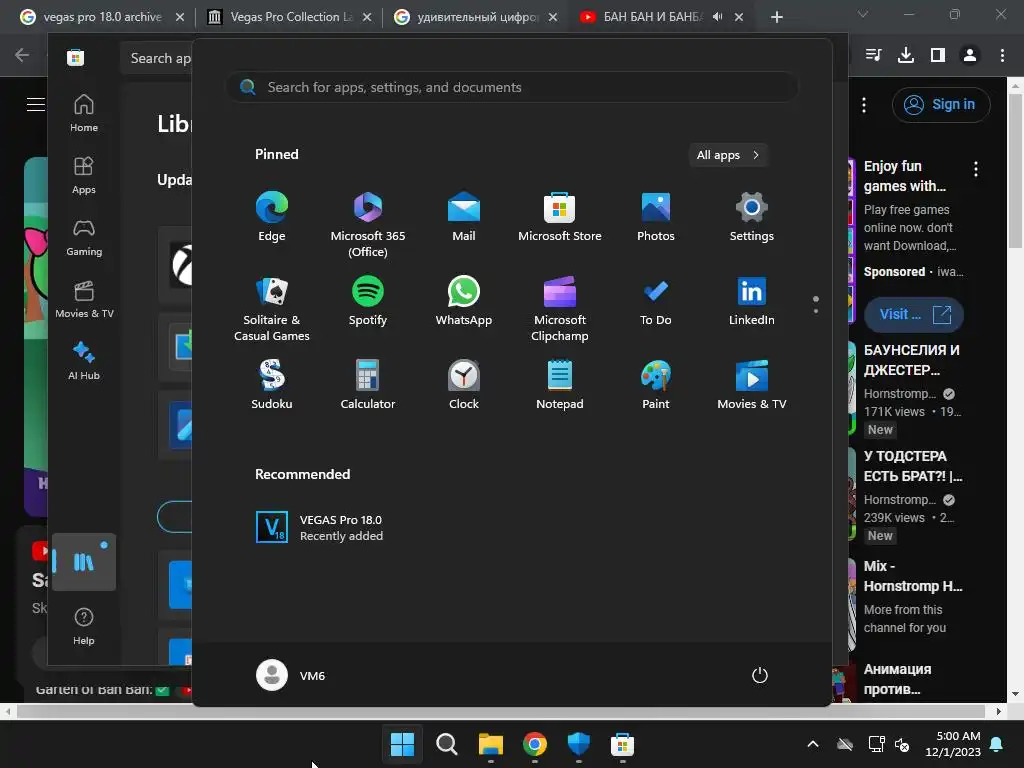Click the sponsored Visit button
Screen dimensions: 1024x768
point(914,314)
